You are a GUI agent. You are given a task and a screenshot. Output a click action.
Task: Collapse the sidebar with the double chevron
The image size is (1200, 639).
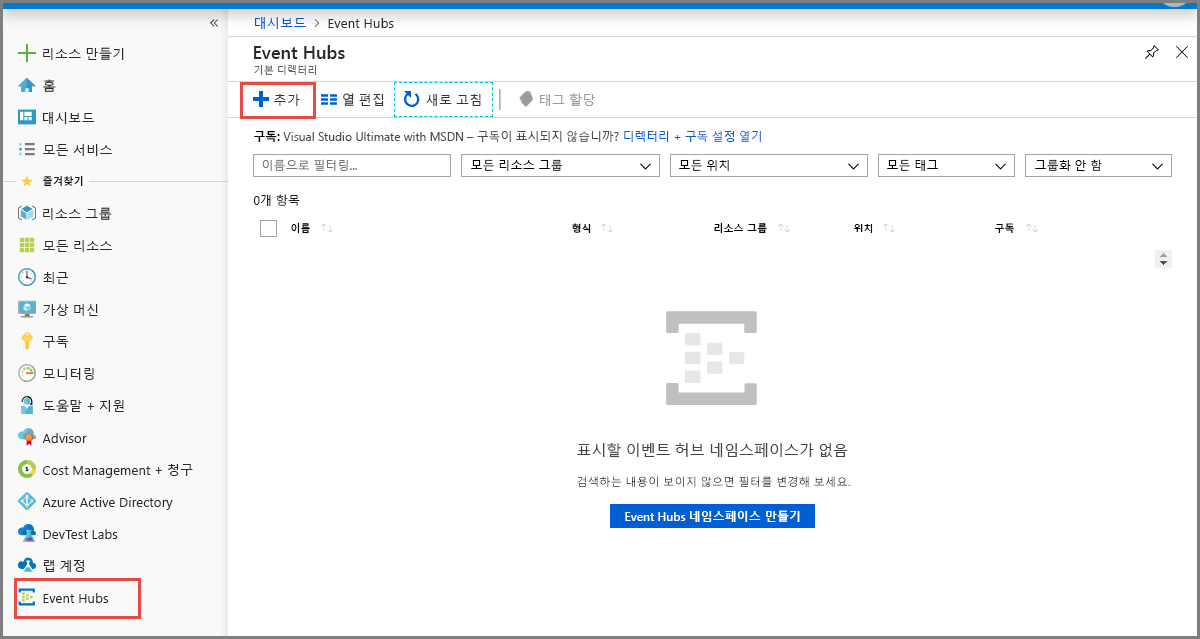tap(213, 23)
